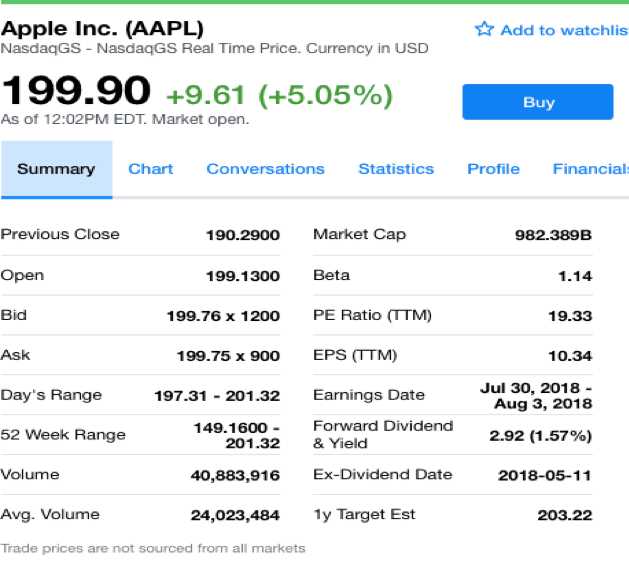Click the 52 Week Range label
This screenshot has height=566, width=629.
pyautogui.click(x=63, y=435)
